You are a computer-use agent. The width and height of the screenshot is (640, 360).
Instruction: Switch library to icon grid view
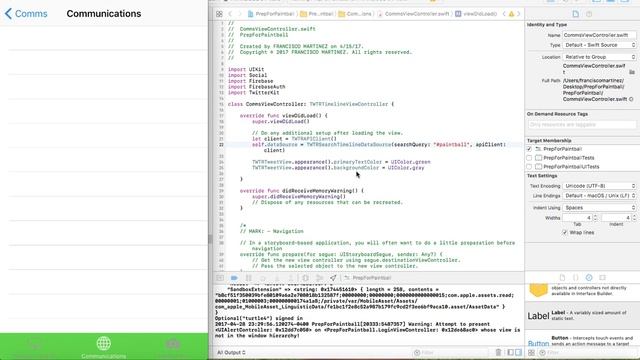click(531, 353)
